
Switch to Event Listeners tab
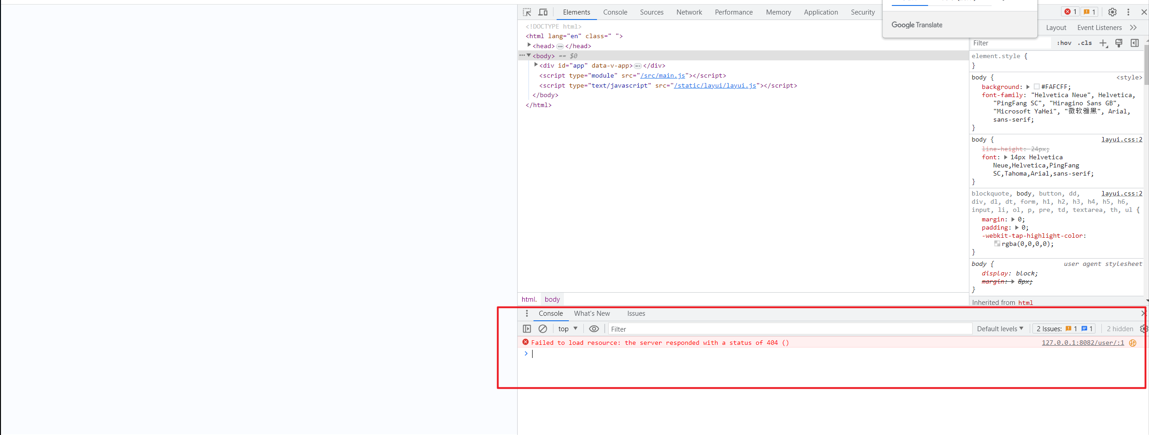(1099, 28)
